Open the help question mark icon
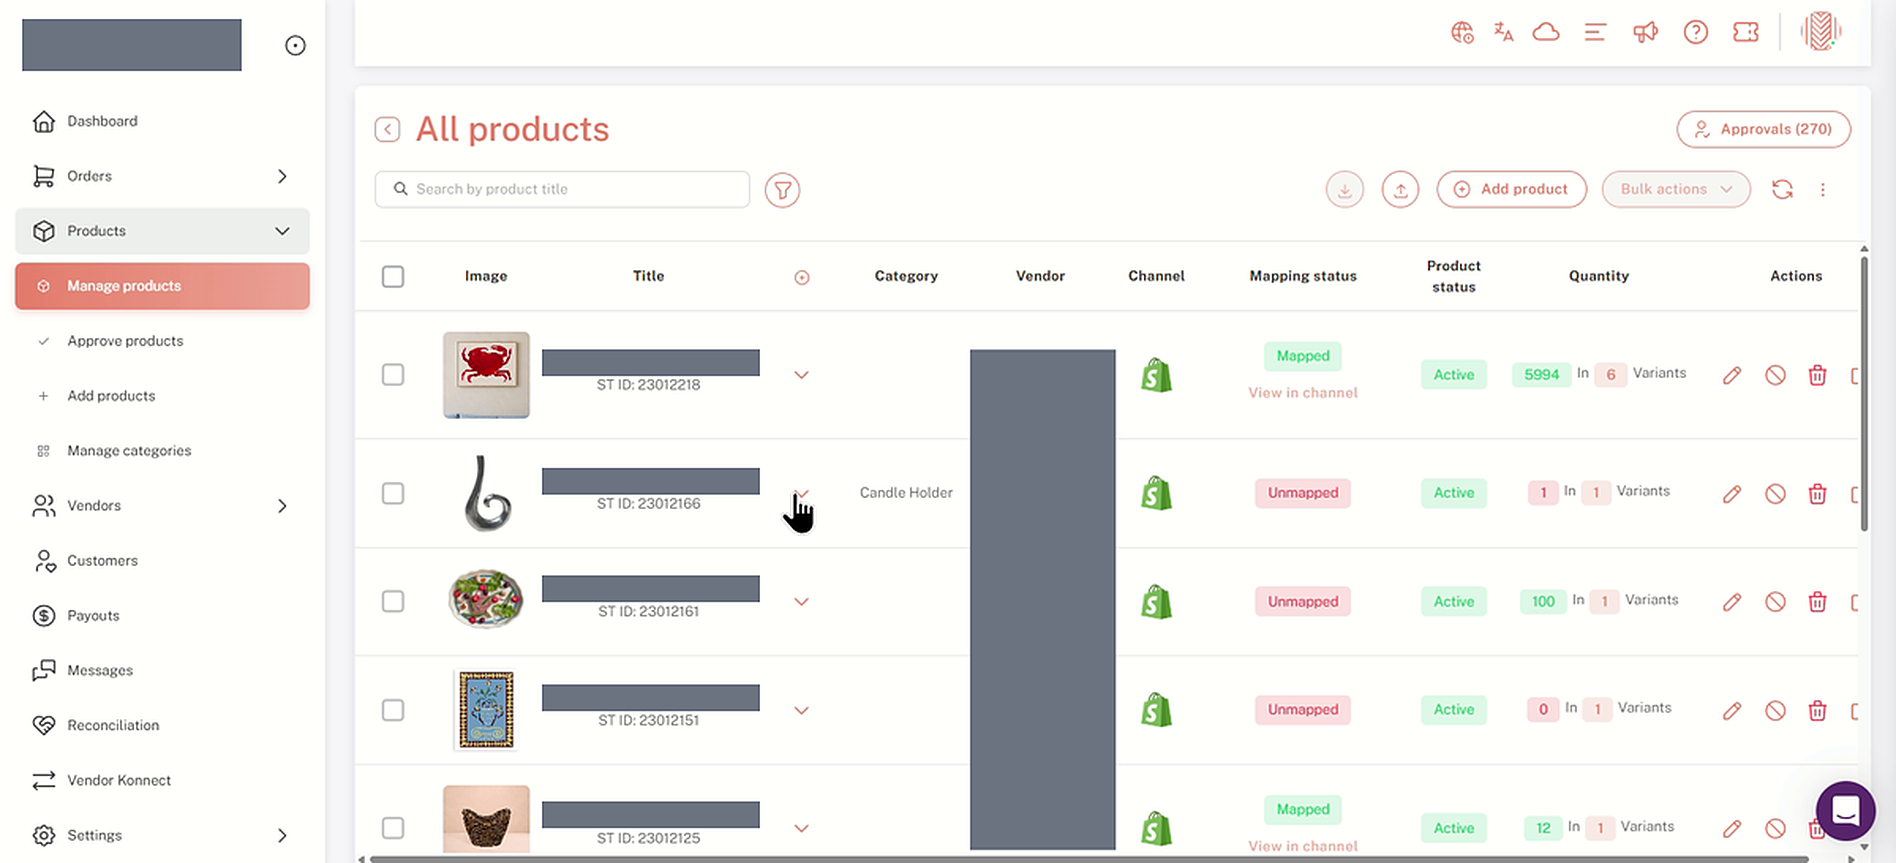This screenshot has height=863, width=1896. (x=1696, y=32)
